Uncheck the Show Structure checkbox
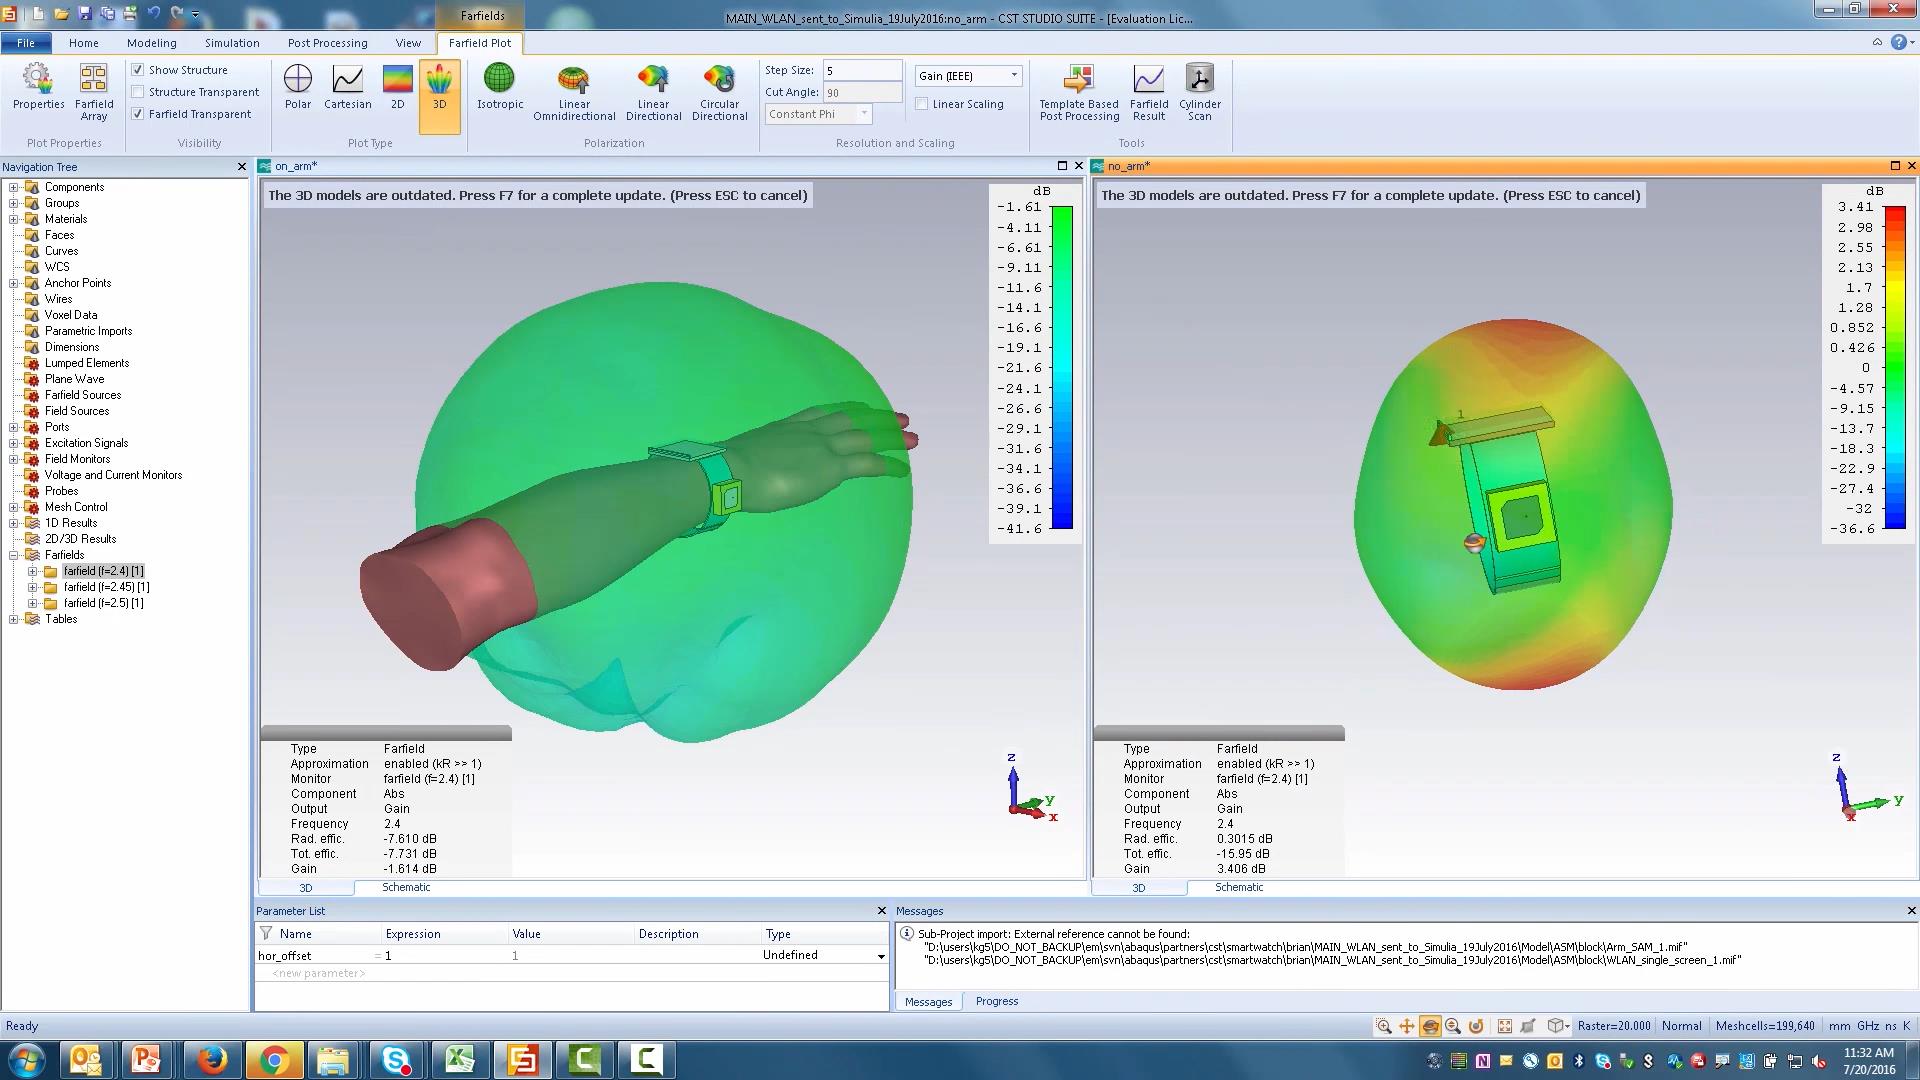The width and height of the screenshot is (1920, 1080). pyautogui.click(x=138, y=70)
